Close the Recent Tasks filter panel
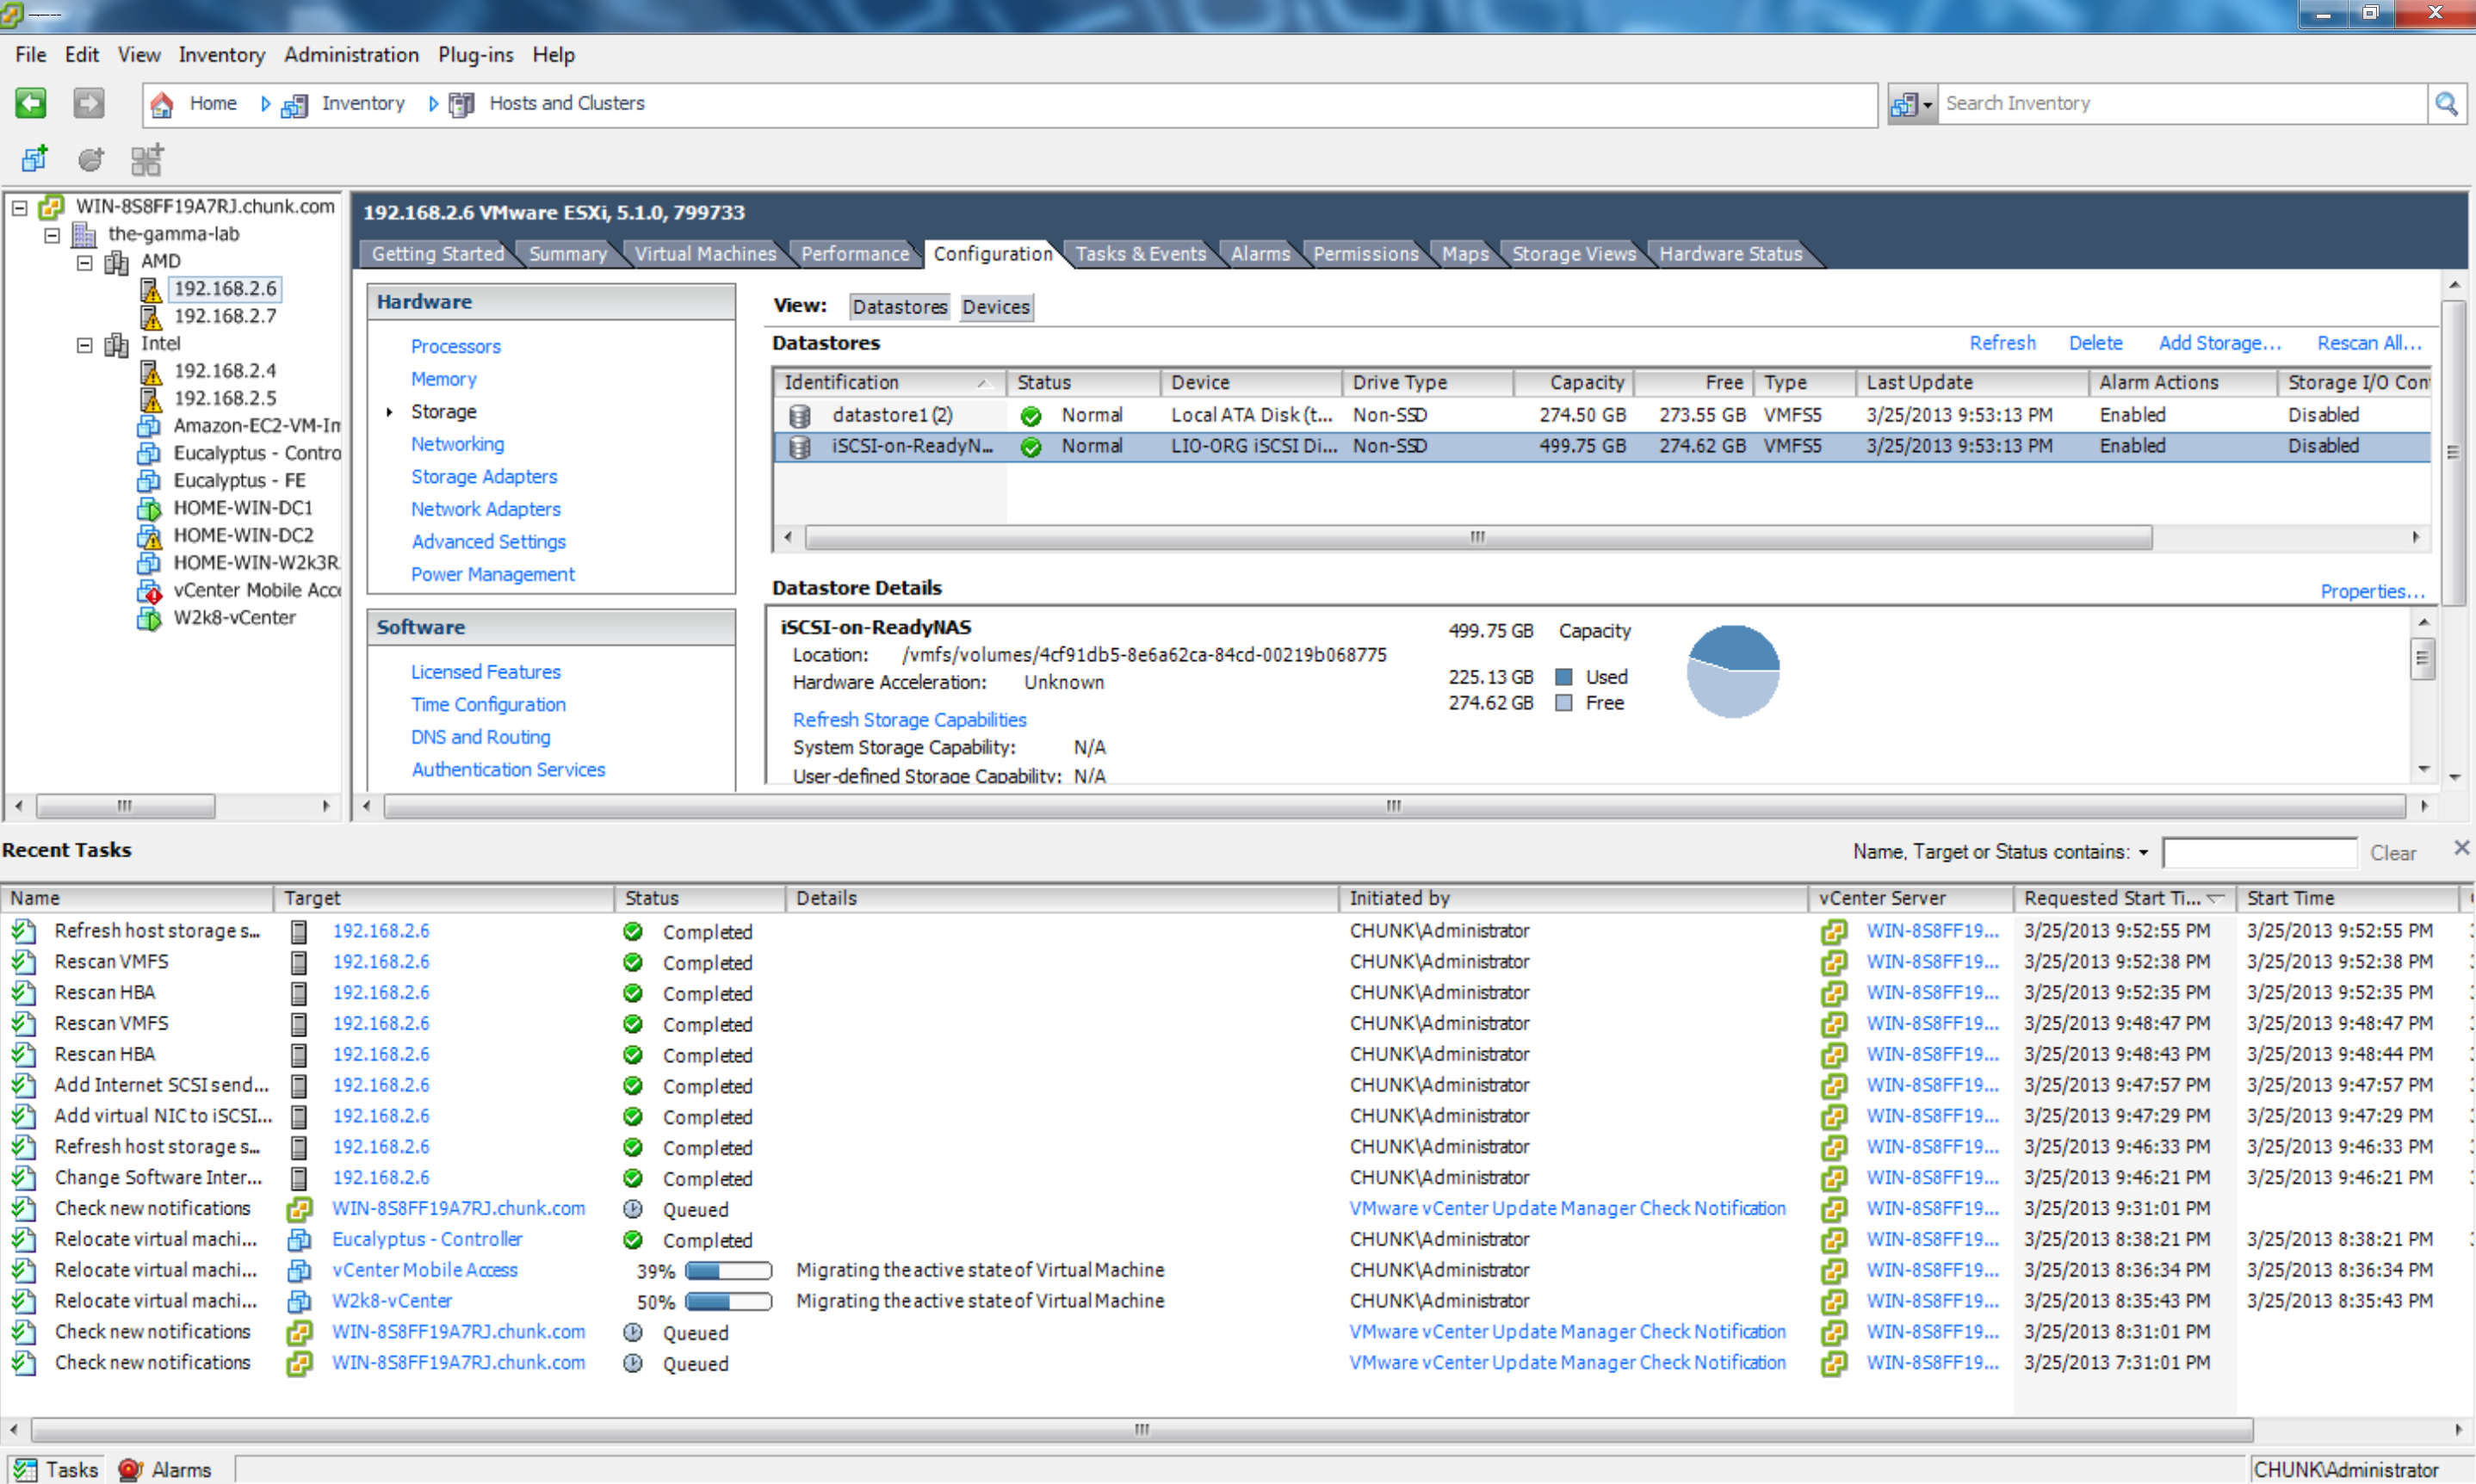This screenshot has width=2476, height=1484. [x=2461, y=848]
